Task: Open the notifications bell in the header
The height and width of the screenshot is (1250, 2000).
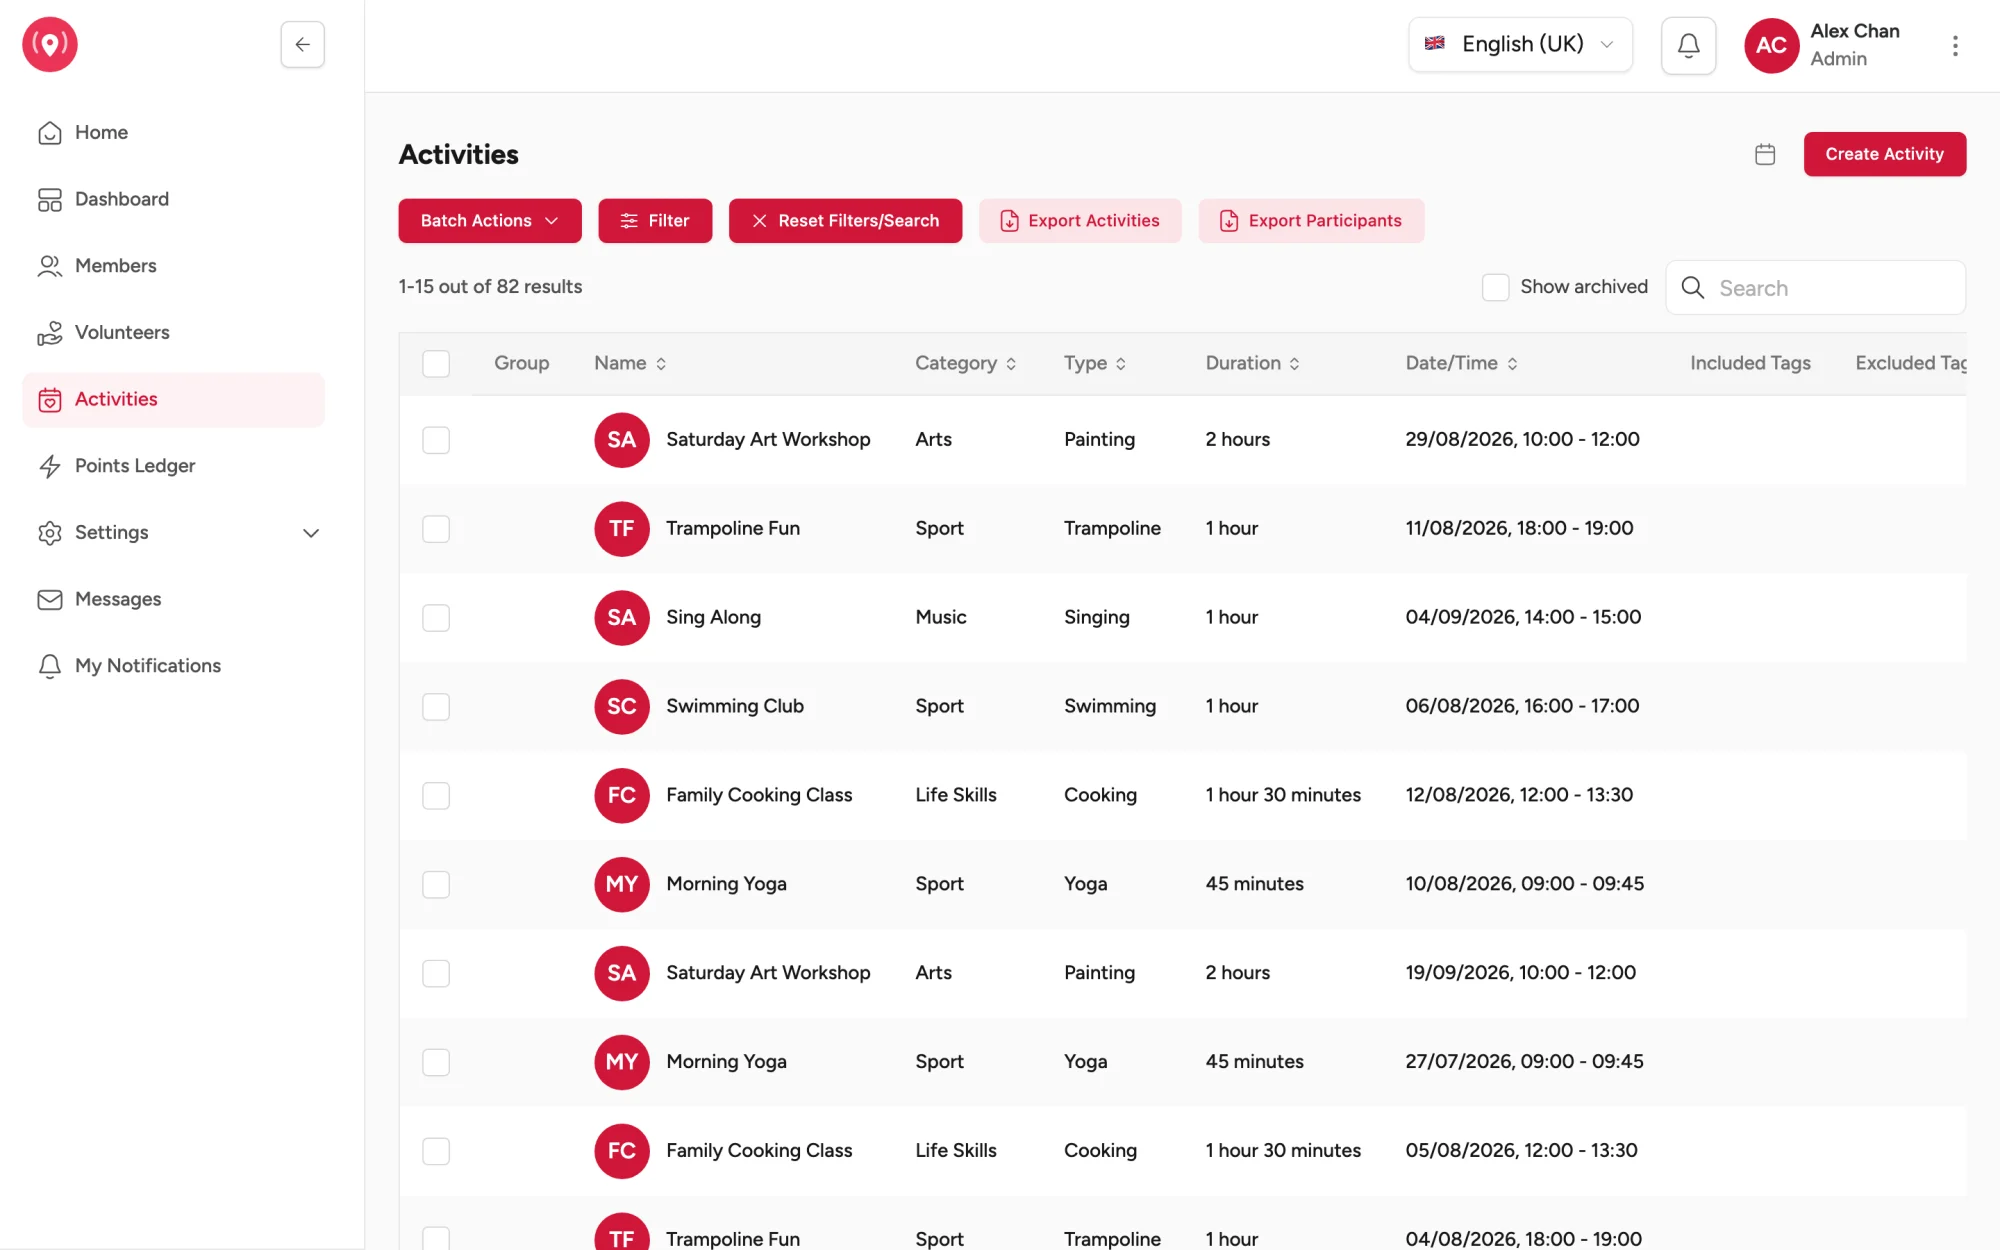Action: (x=1688, y=45)
